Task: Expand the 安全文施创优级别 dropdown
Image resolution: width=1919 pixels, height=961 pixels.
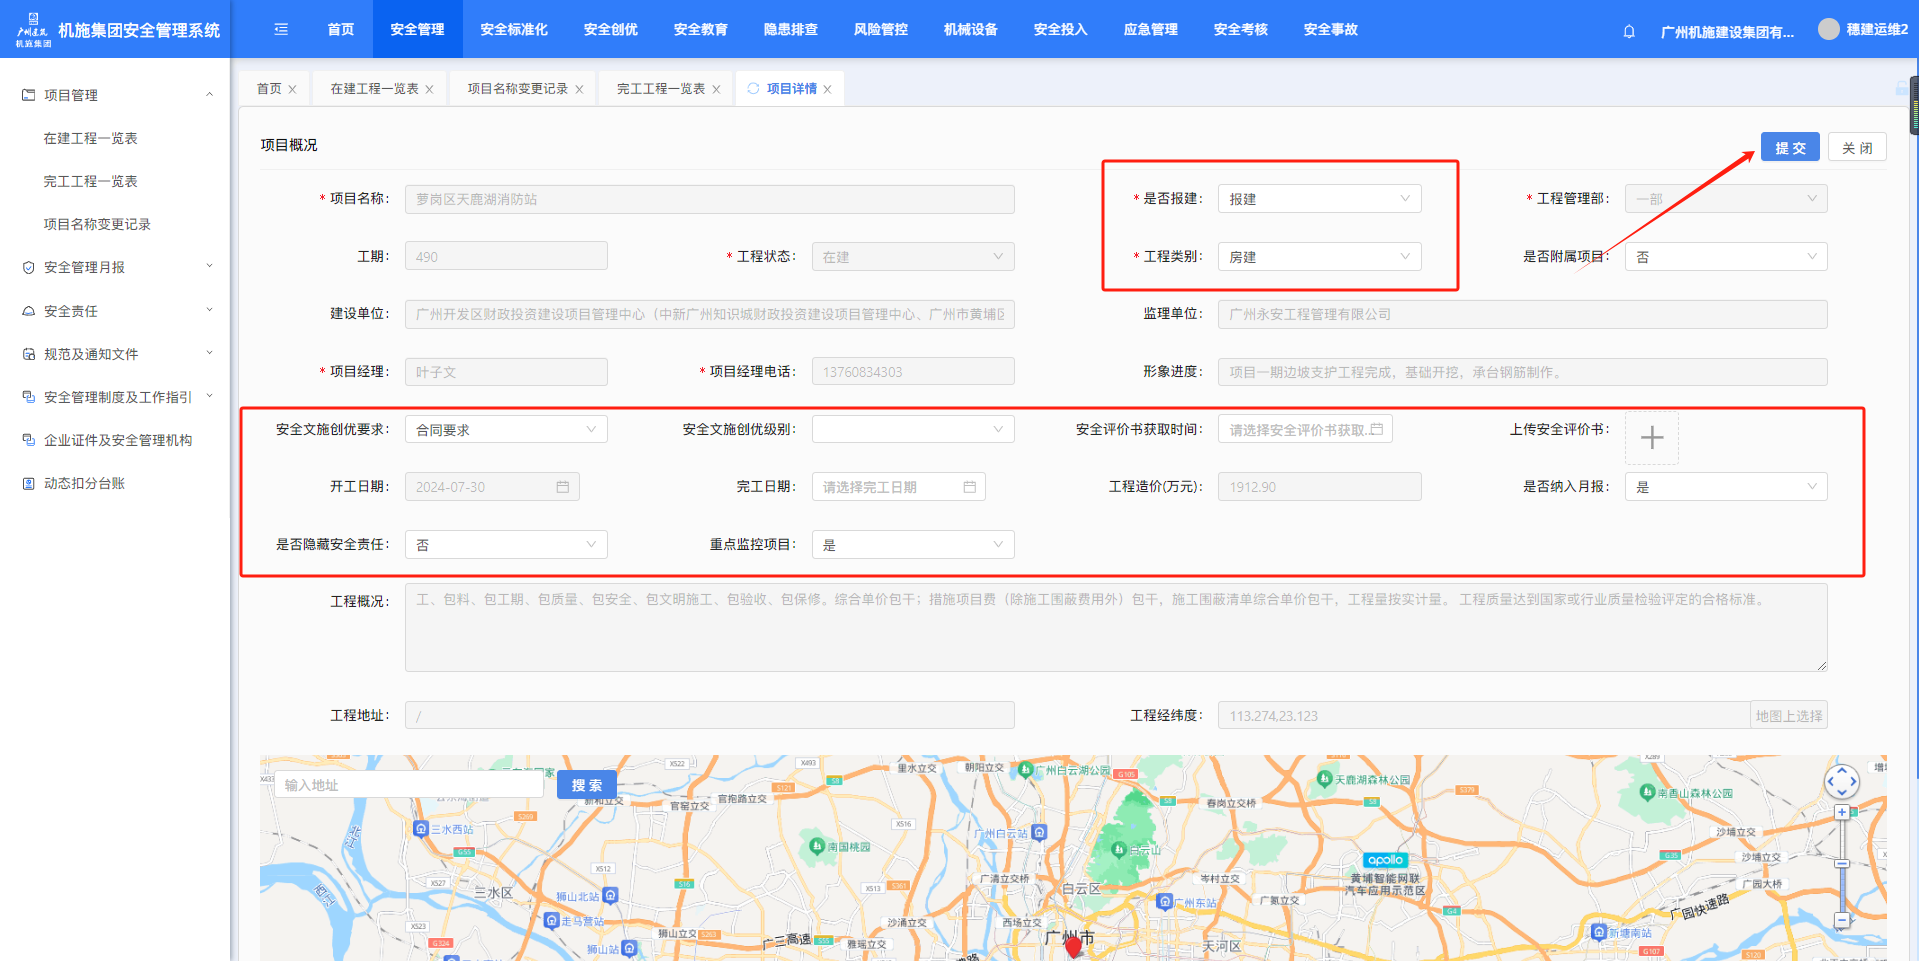Action: [x=912, y=430]
